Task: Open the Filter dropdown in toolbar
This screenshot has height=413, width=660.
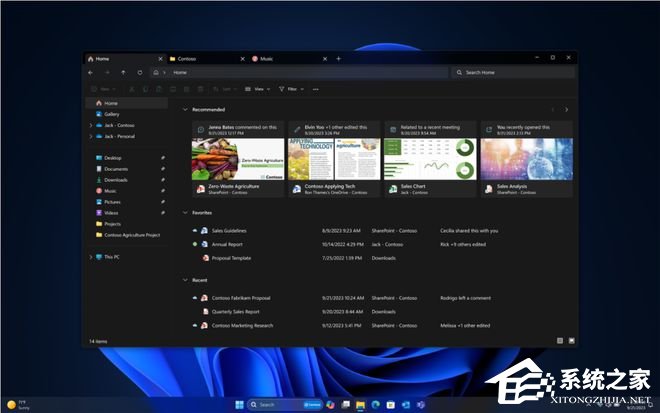Action: coord(291,89)
